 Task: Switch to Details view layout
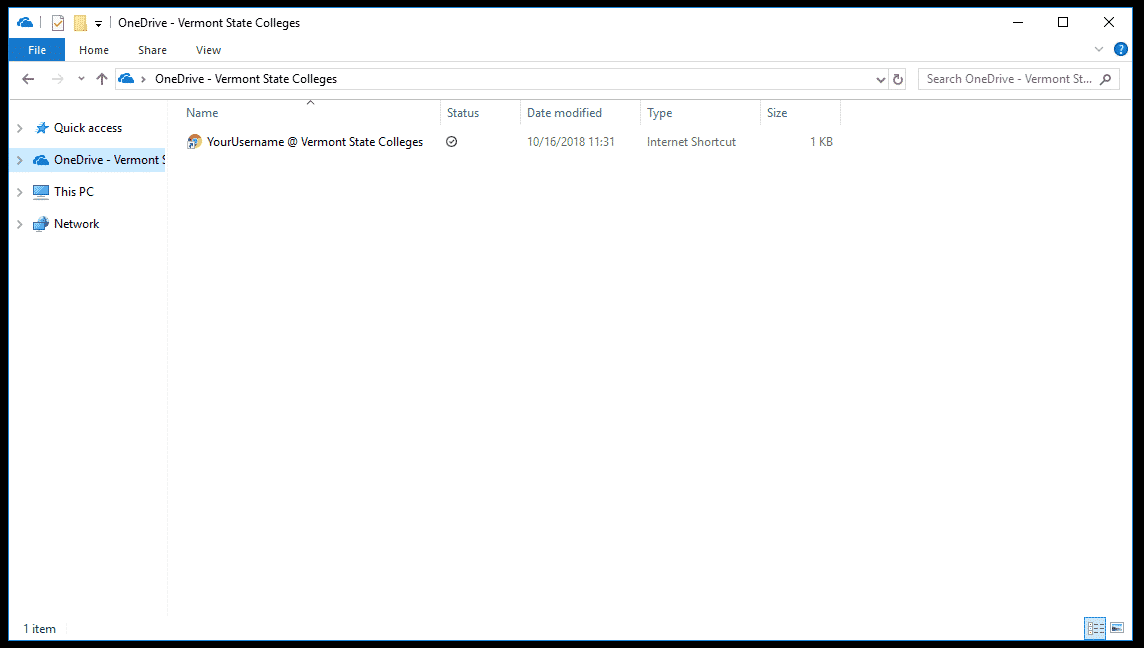click(1095, 628)
